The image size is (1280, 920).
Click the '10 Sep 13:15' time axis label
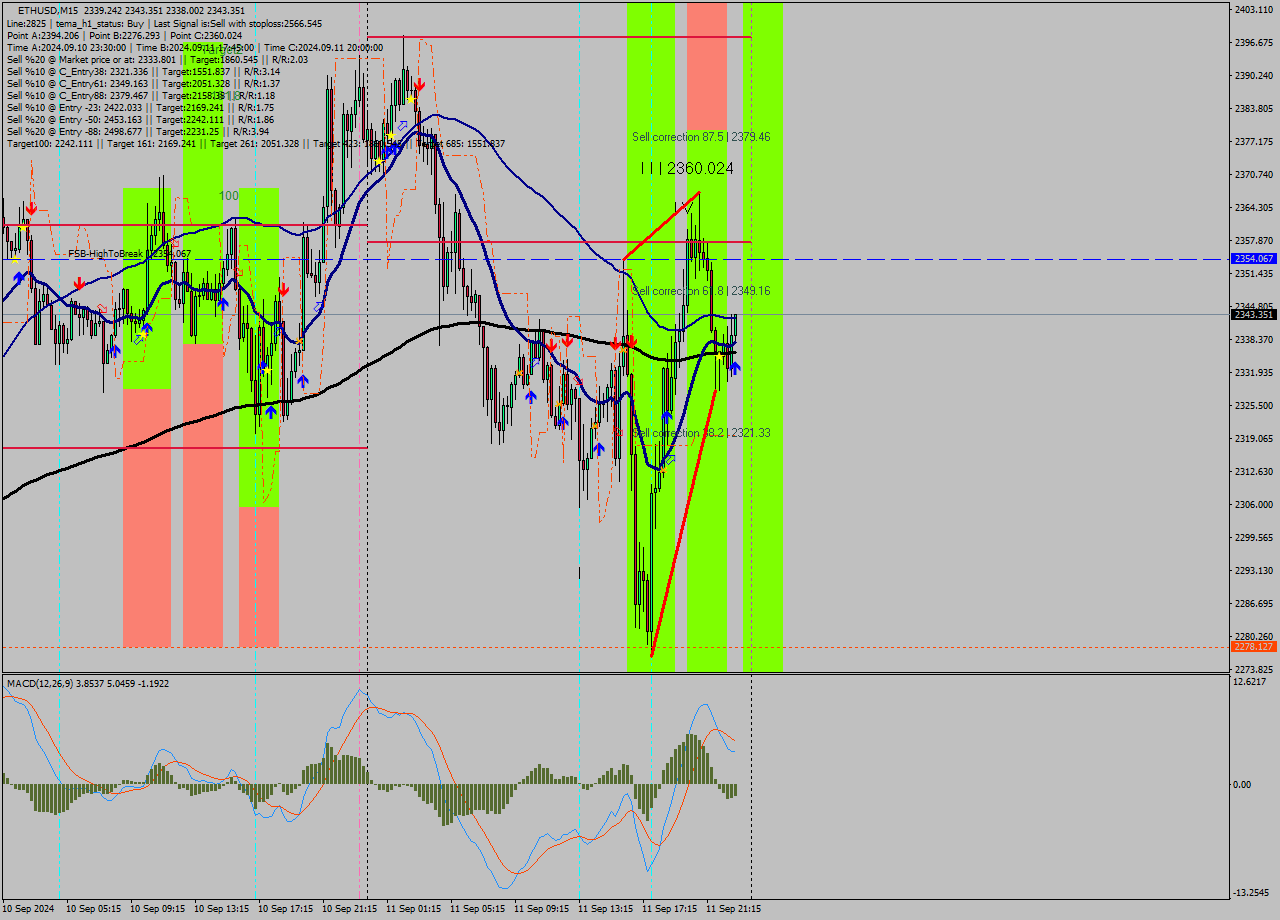(x=221, y=909)
